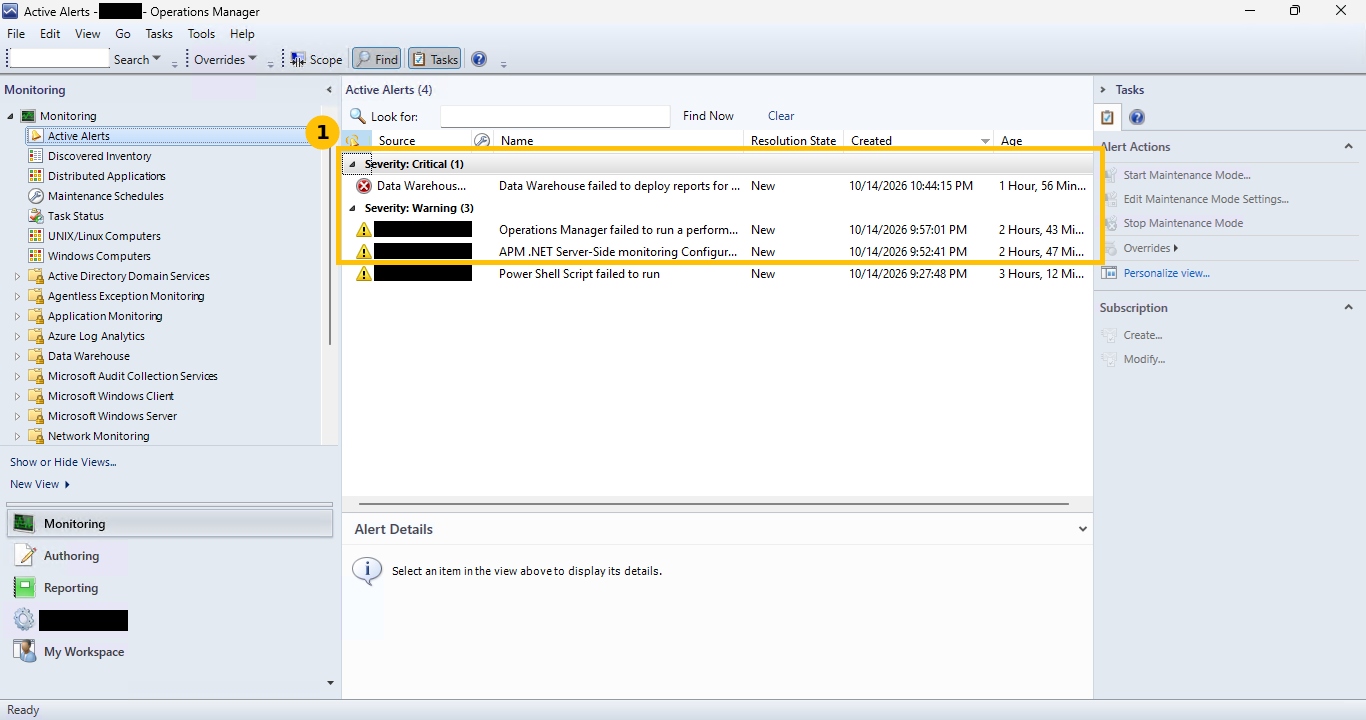Open the File menu
This screenshot has height=720, width=1366.
coord(16,34)
